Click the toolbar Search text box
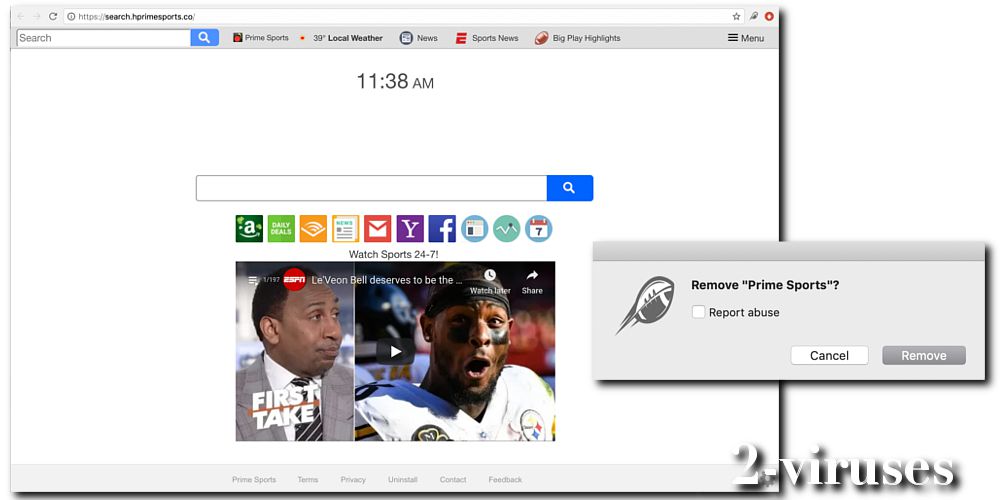 [104, 38]
